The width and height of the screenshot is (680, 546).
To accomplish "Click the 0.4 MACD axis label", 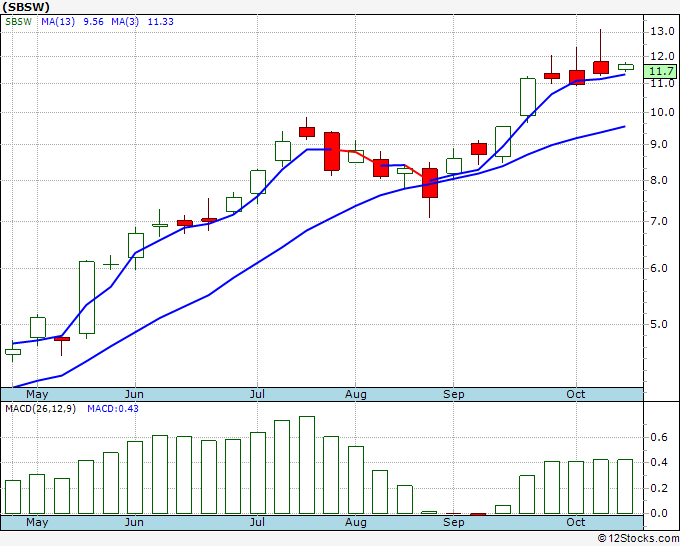I will (659, 462).
